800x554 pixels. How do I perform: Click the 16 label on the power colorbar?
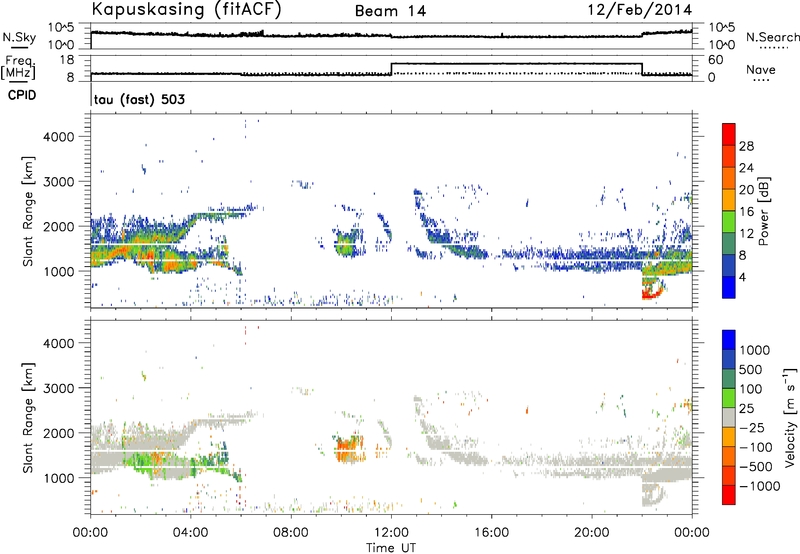(x=746, y=212)
